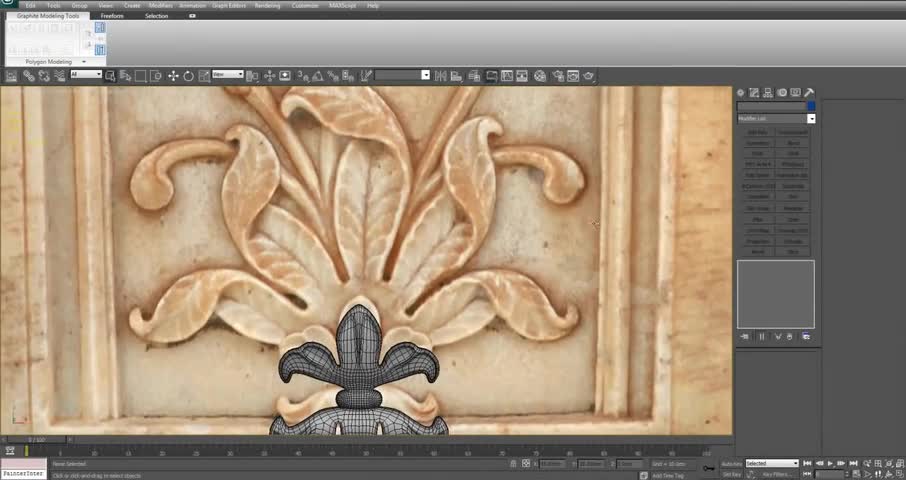Click the Align tool icon
The image size is (906, 480).
456,76
